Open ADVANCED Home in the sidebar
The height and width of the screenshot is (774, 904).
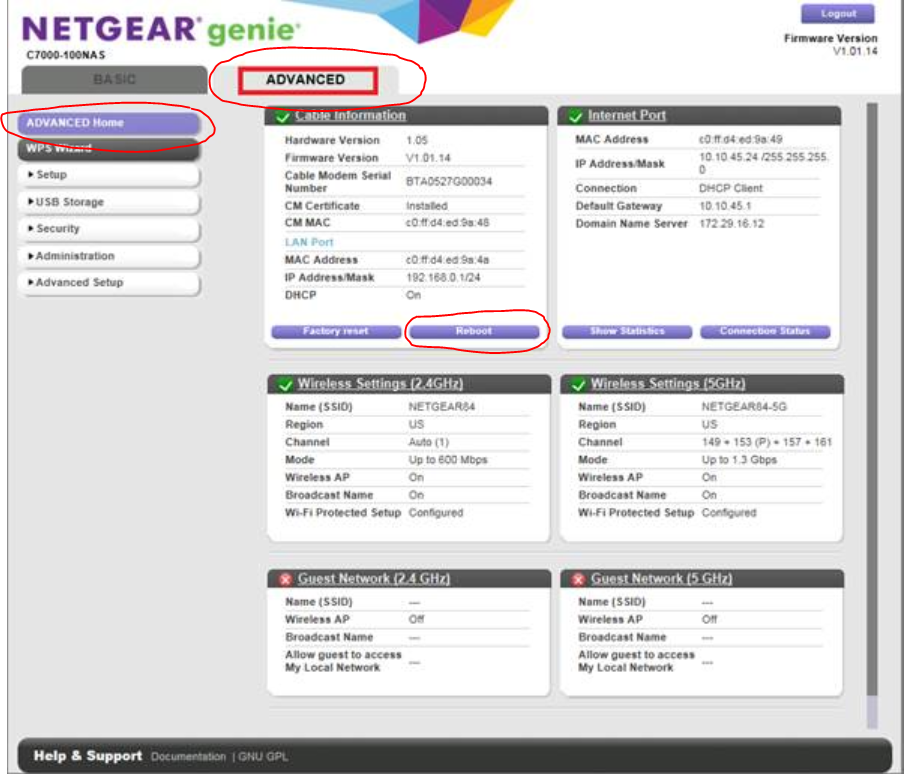coord(110,123)
